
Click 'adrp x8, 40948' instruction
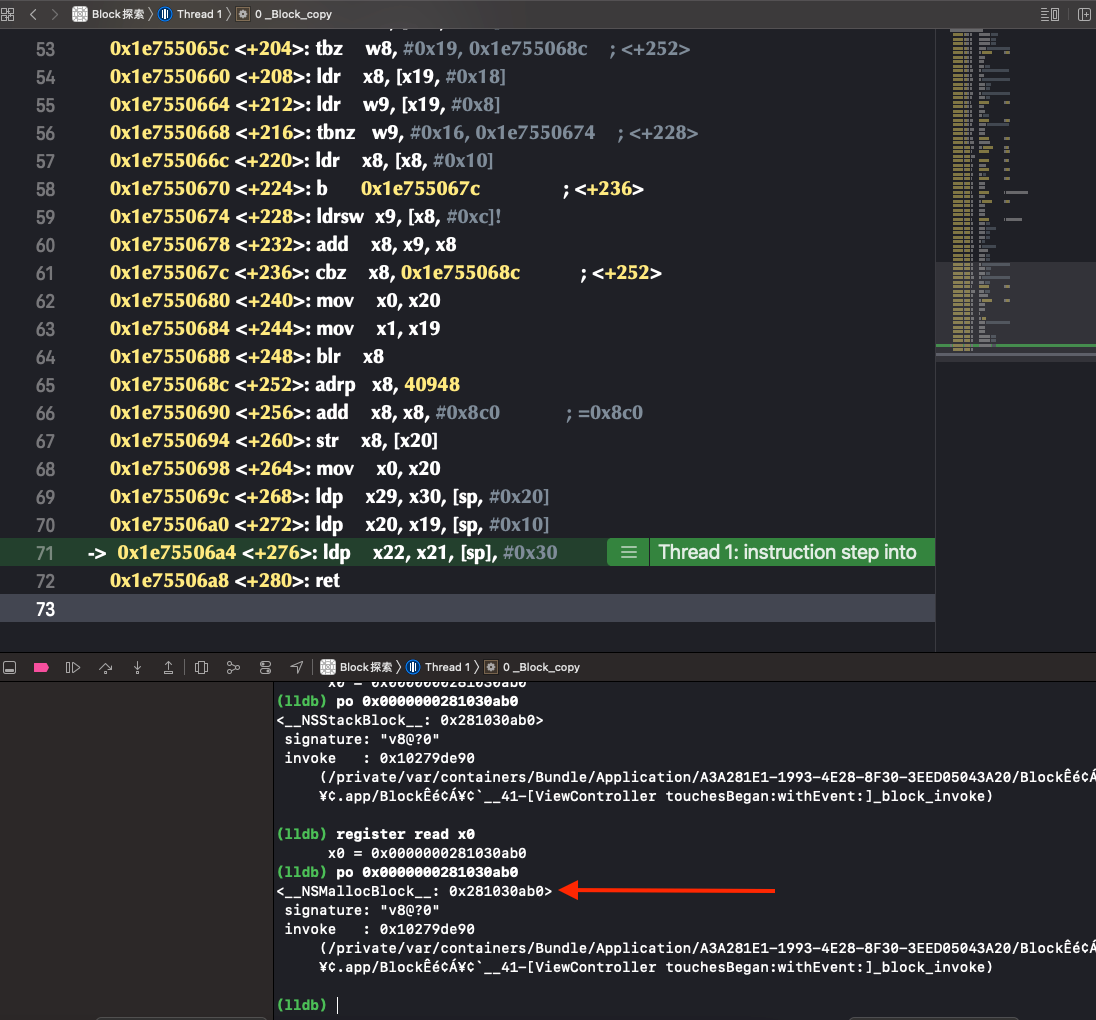(x=388, y=385)
